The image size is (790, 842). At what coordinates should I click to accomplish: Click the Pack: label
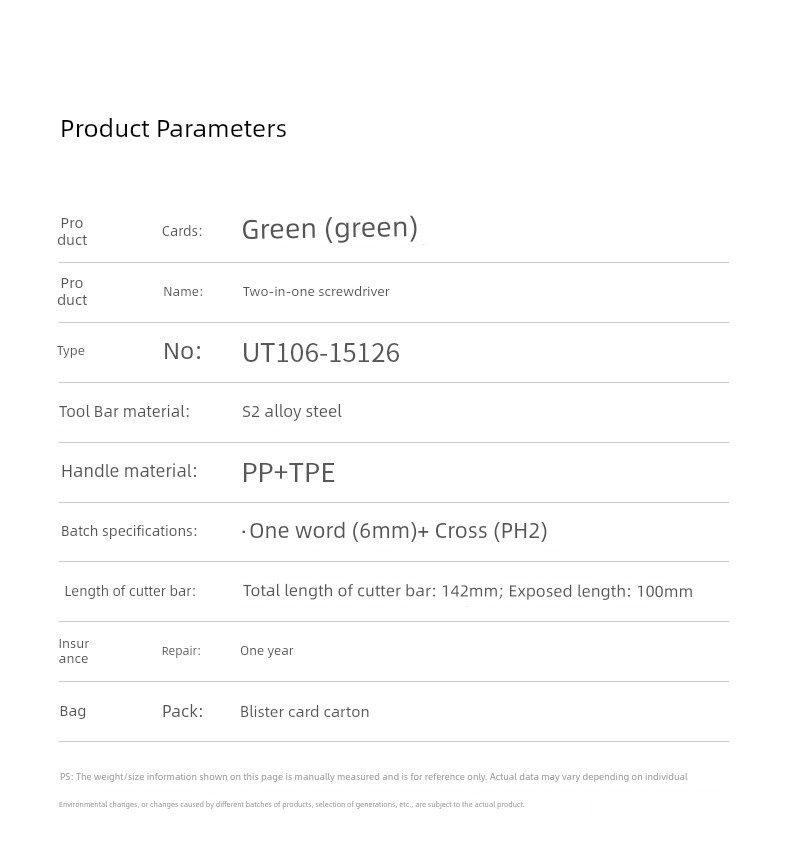pos(183,712)
